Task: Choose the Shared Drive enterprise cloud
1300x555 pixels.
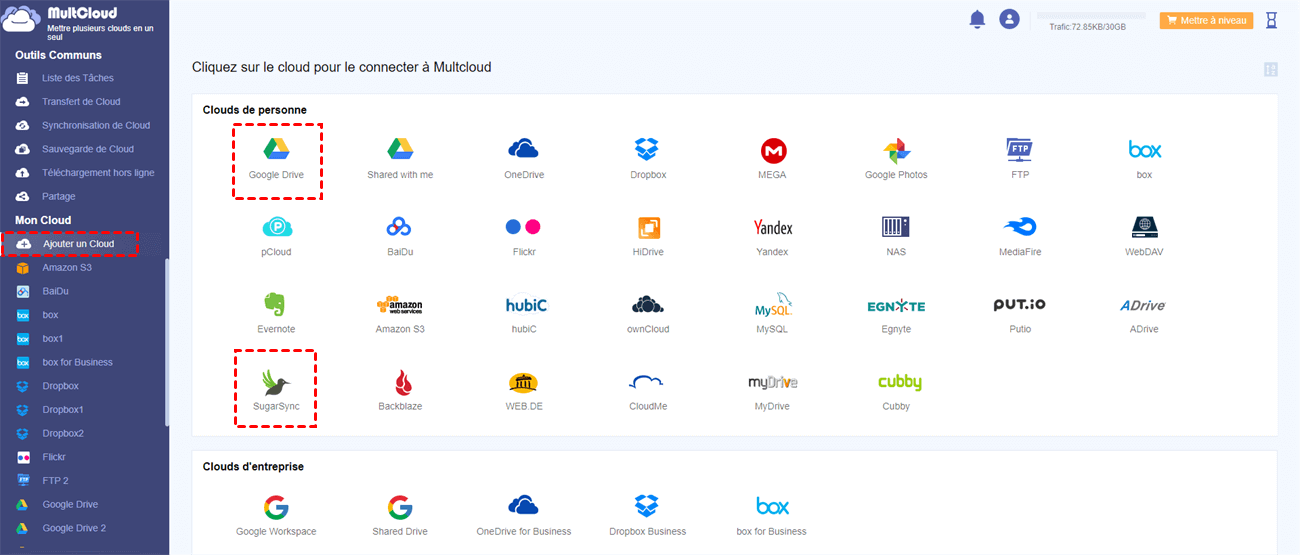Action: [400, 507]
